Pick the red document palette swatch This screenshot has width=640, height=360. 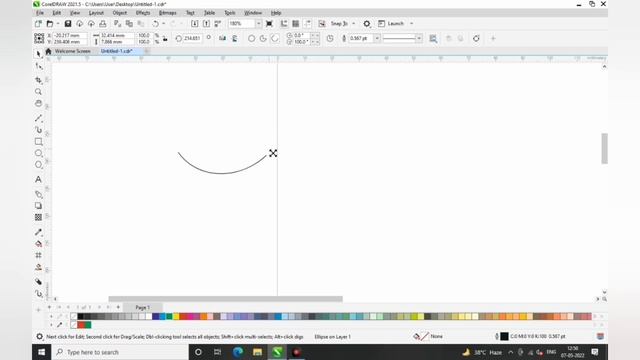(81, 325)
